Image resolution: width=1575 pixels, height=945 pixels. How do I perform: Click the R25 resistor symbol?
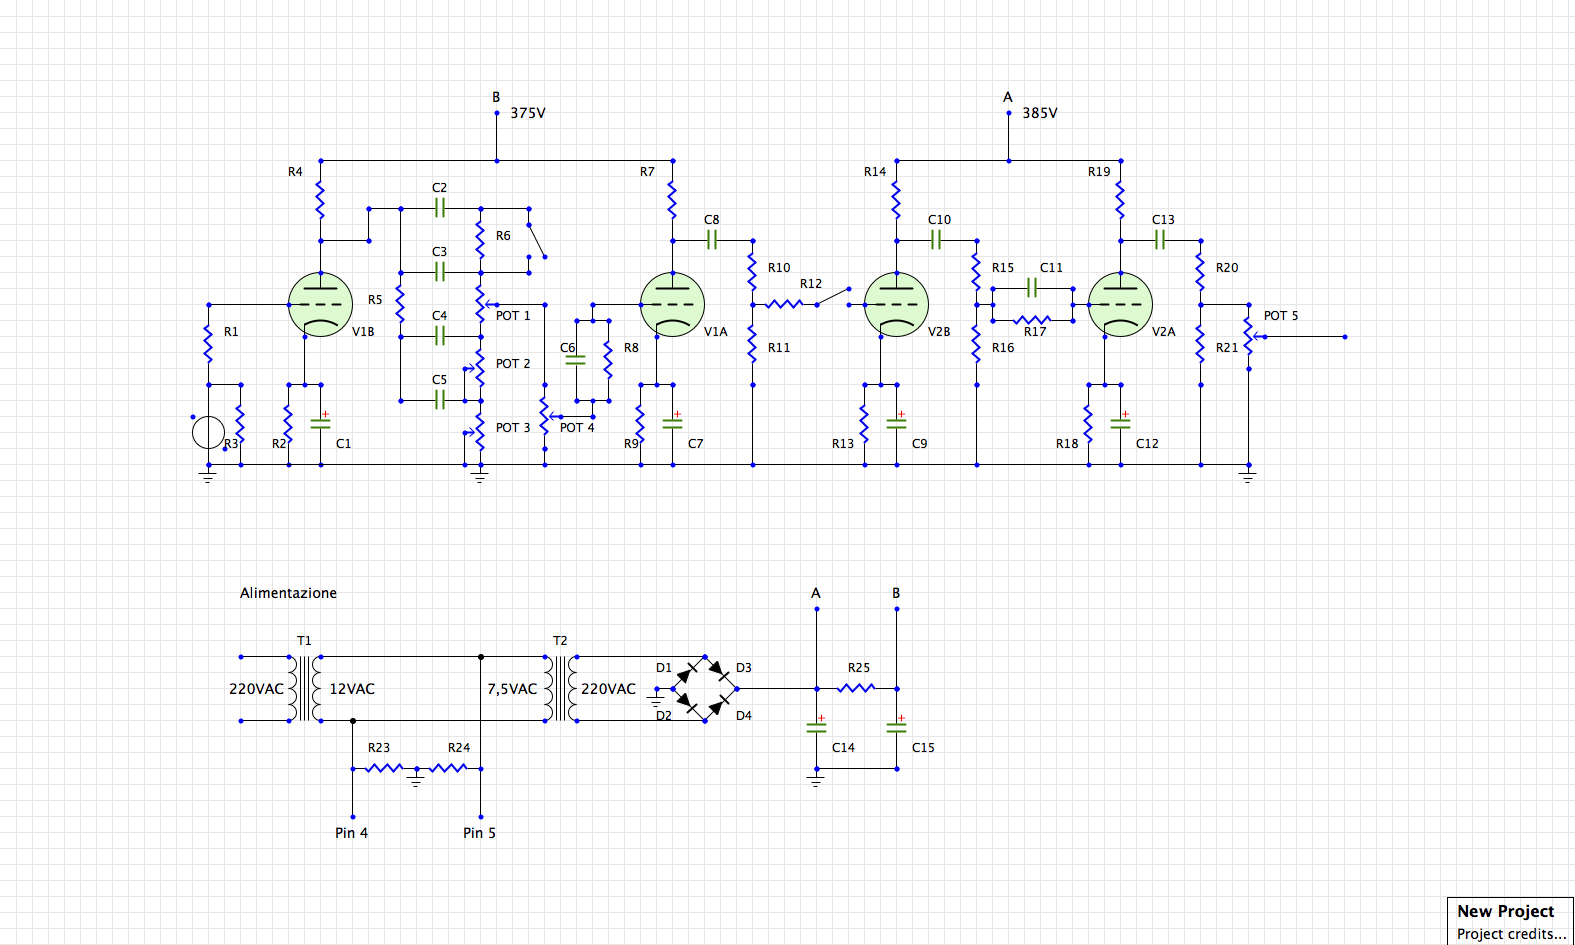pos(856,688)
